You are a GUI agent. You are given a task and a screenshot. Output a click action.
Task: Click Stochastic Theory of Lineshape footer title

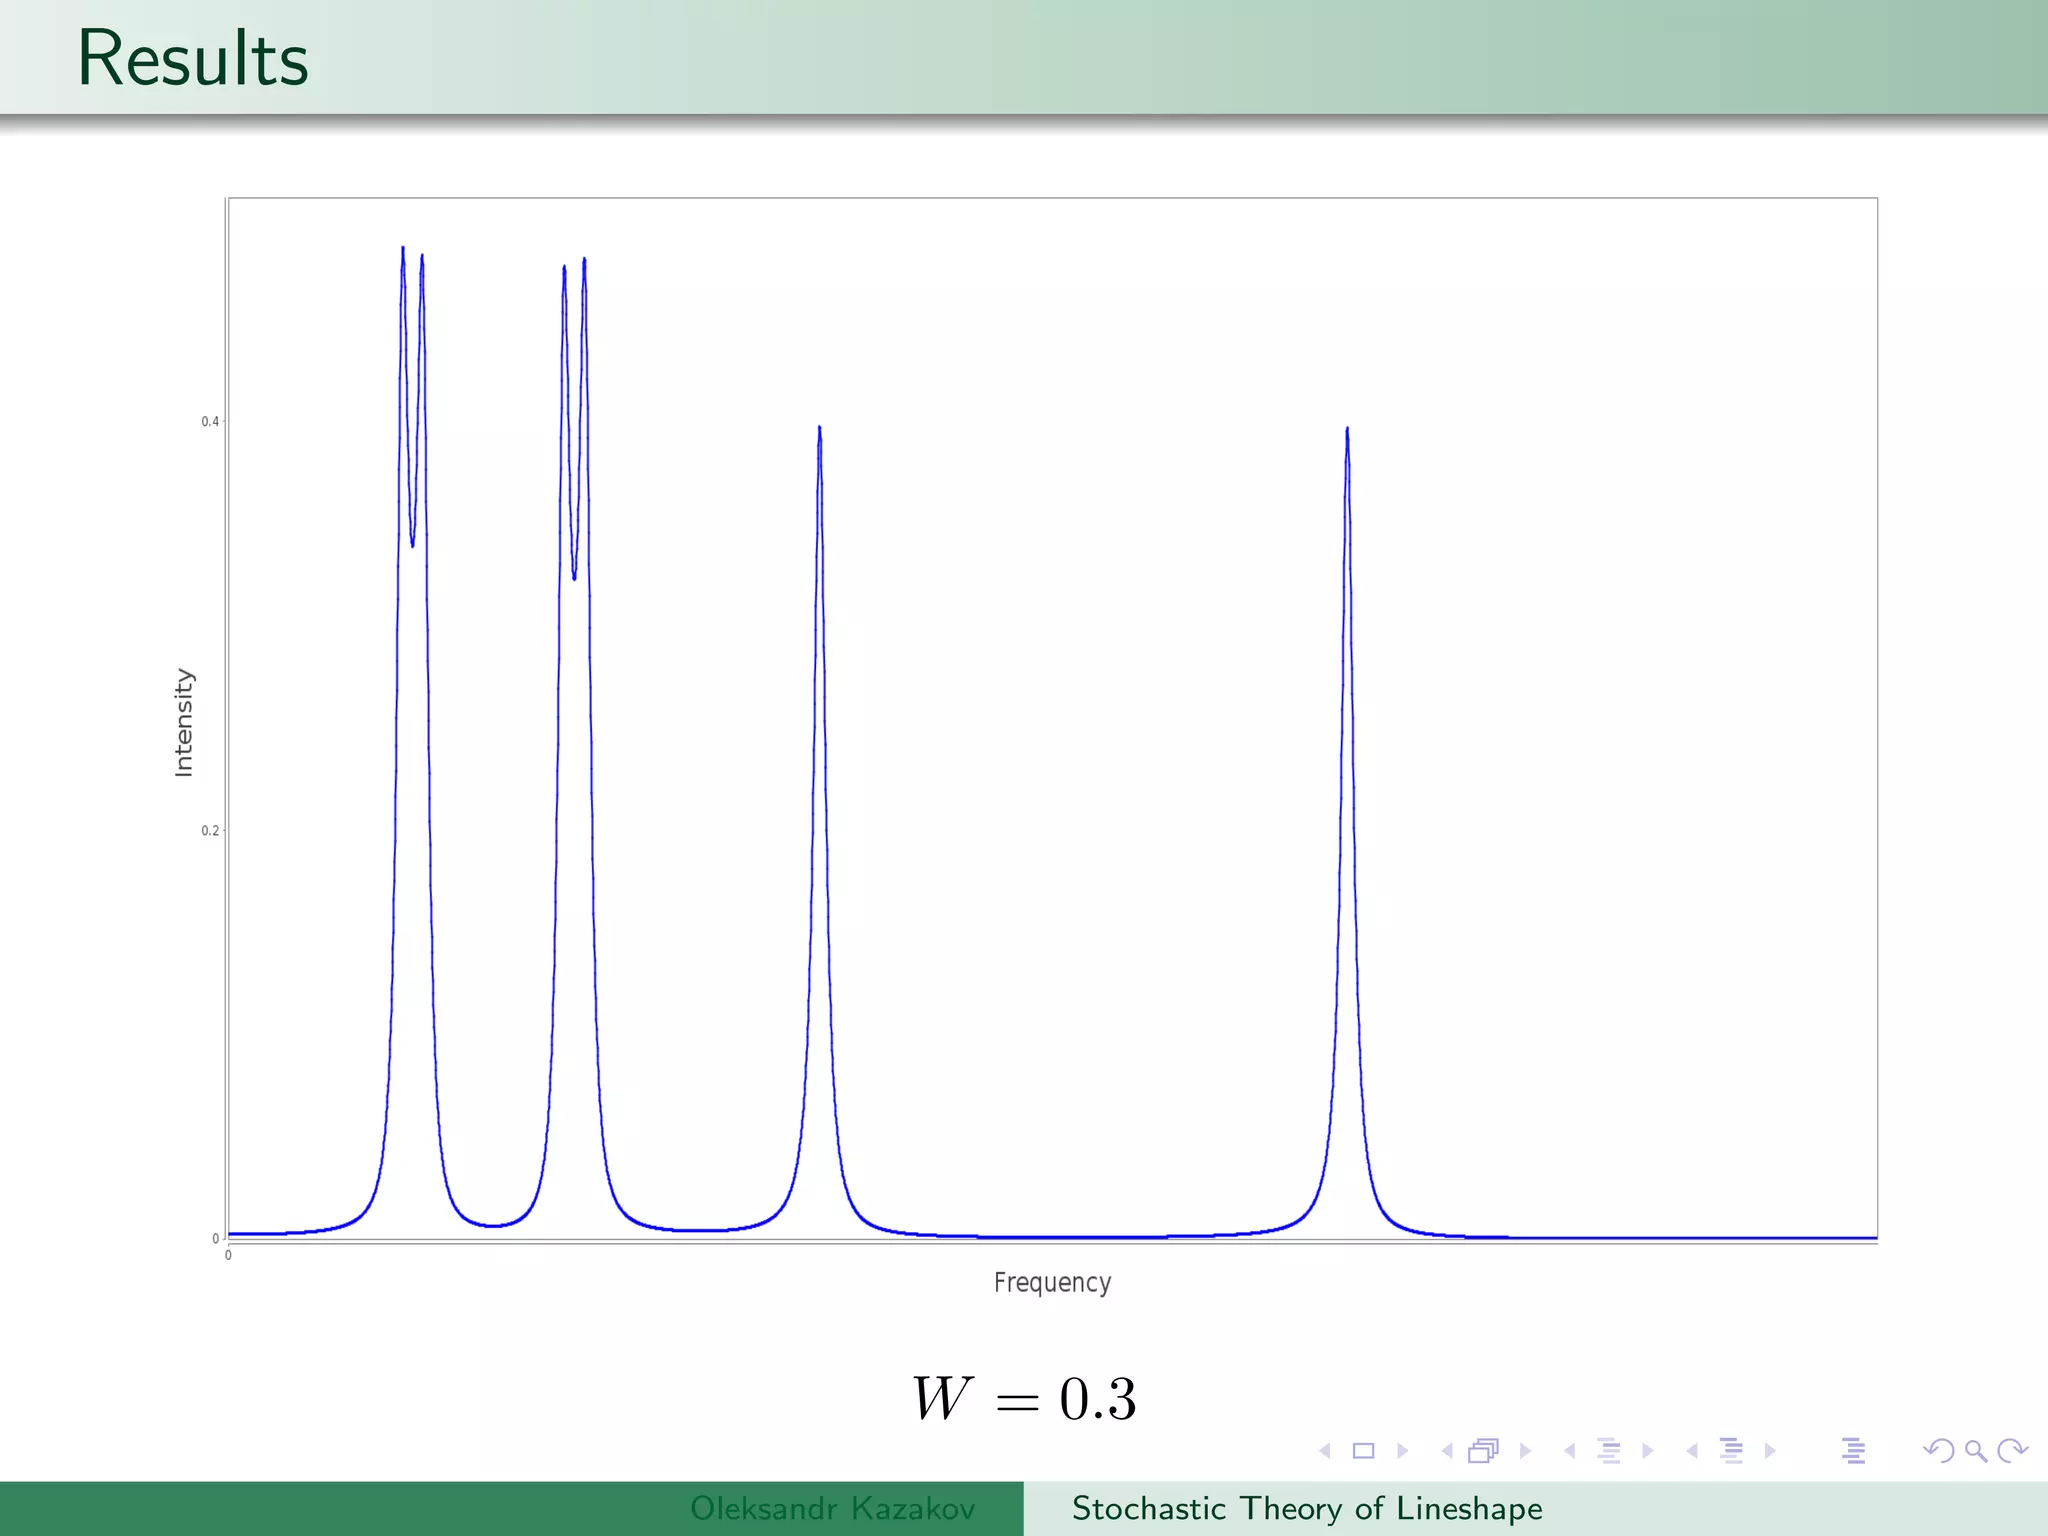tap(1306, 1508)
